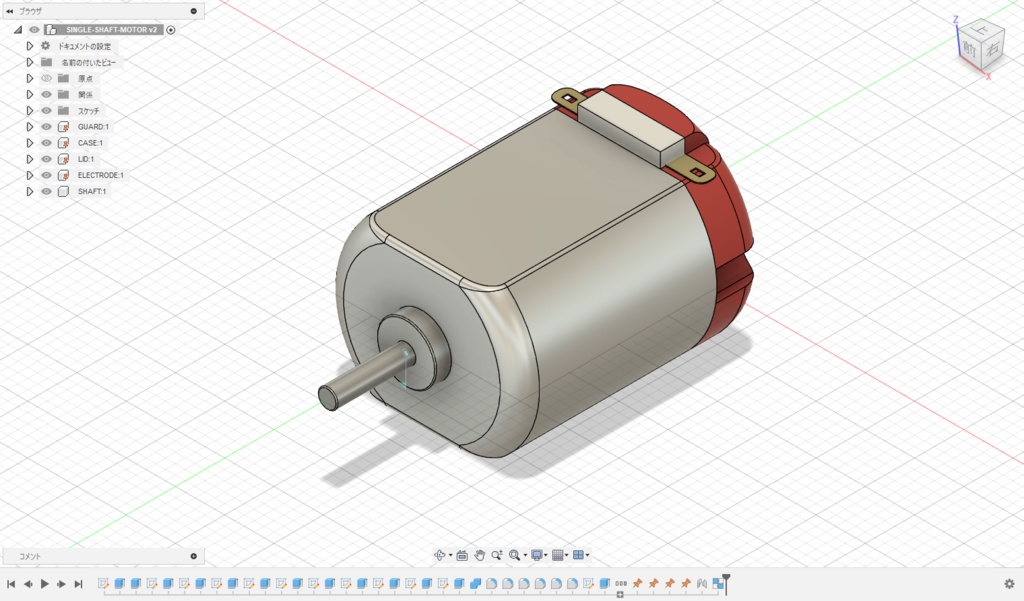Image resolution: width=1024 pixels, height=601 pixels.
Task: Open Grid and Snaps dropdown arrow
Action: click(567, 555)
